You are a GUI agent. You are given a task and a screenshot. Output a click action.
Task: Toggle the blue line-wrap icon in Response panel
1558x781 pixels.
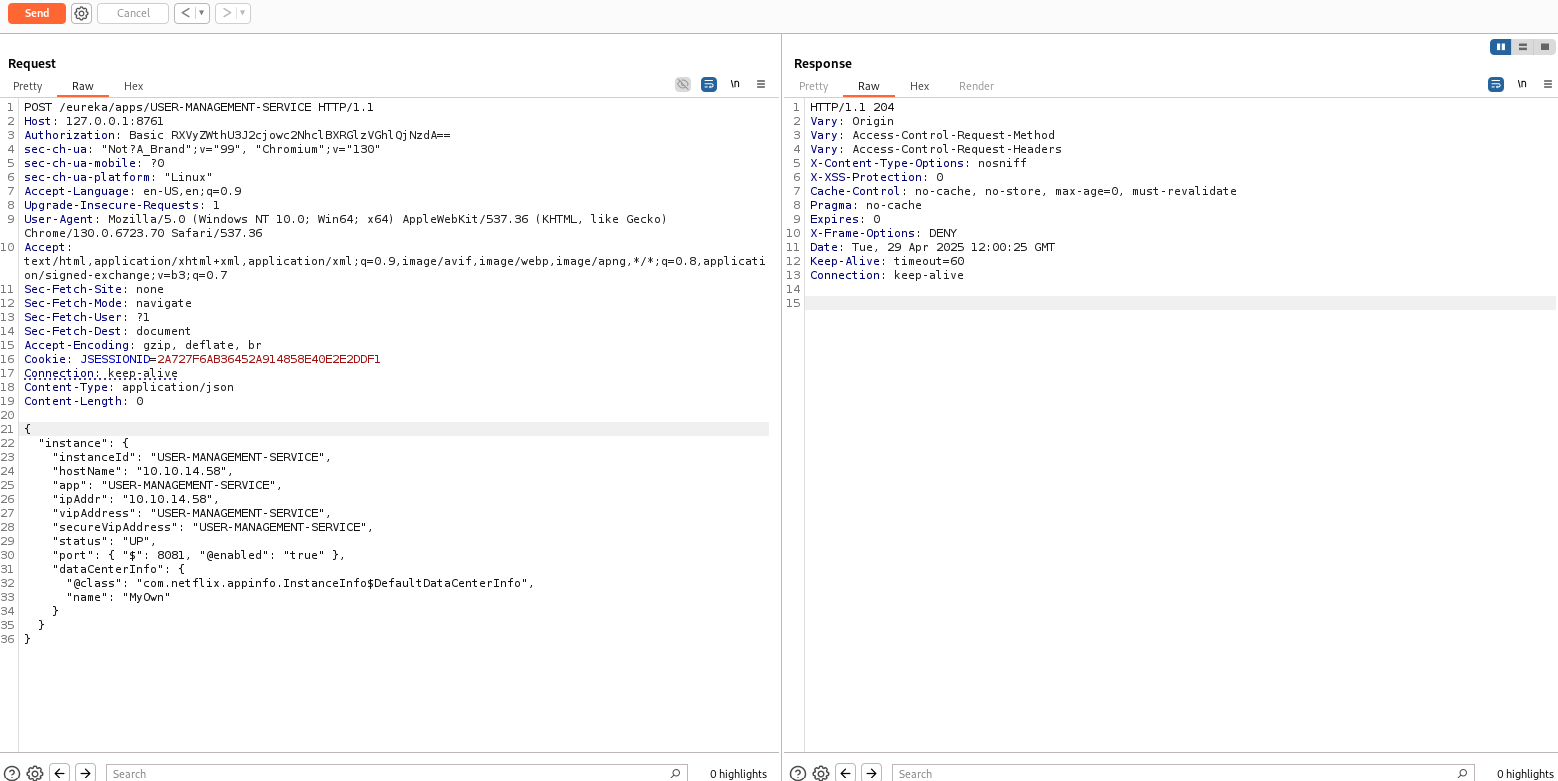[1496, 84]
